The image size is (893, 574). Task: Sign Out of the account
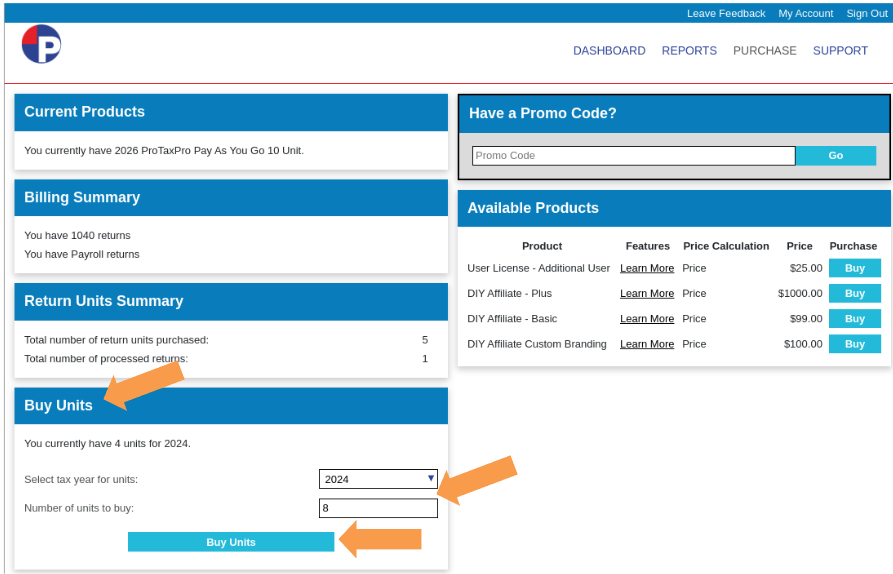point(866,14)
